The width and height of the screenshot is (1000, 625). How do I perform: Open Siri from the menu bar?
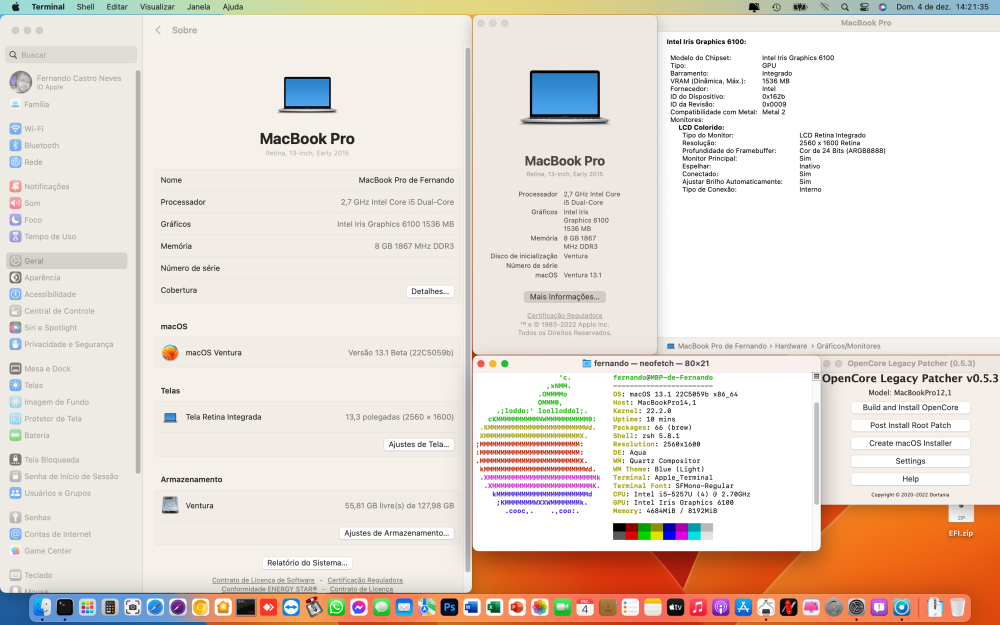click(882, 7)
